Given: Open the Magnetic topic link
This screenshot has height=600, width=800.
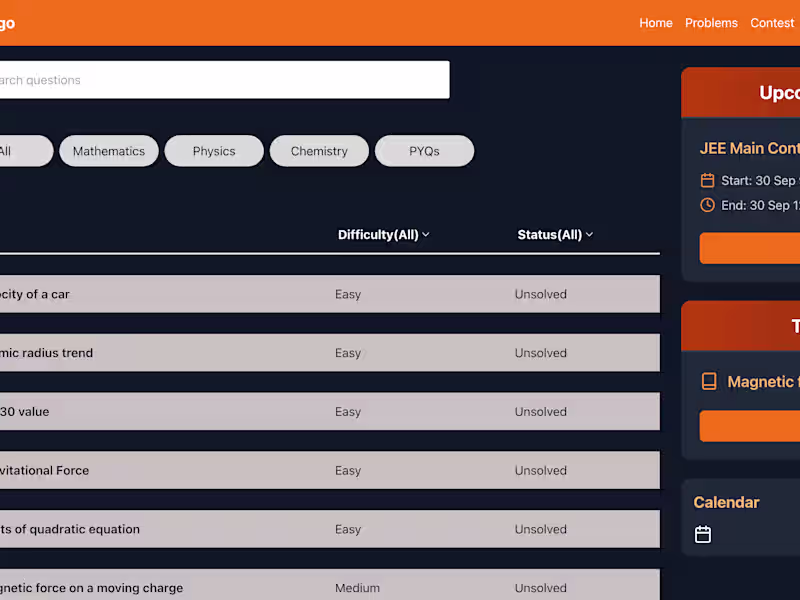Looking at the screenshot, I should point(763,382).
